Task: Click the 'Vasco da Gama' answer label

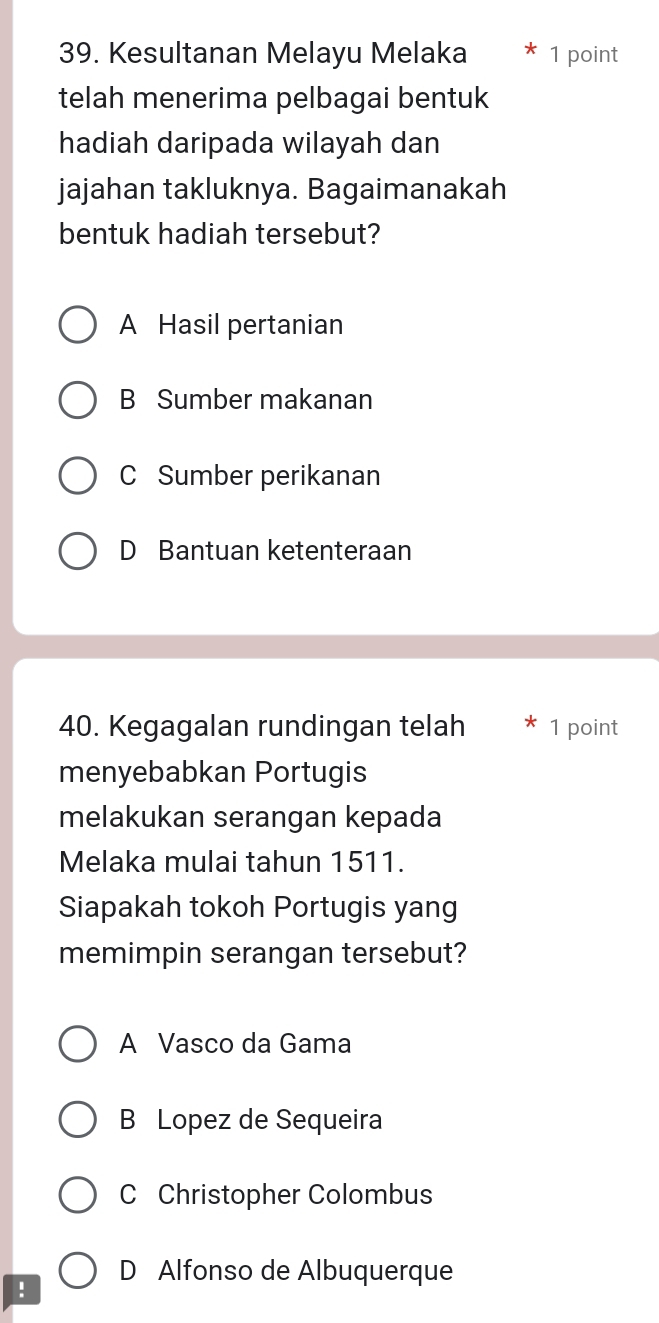Action: [255, 1044]
